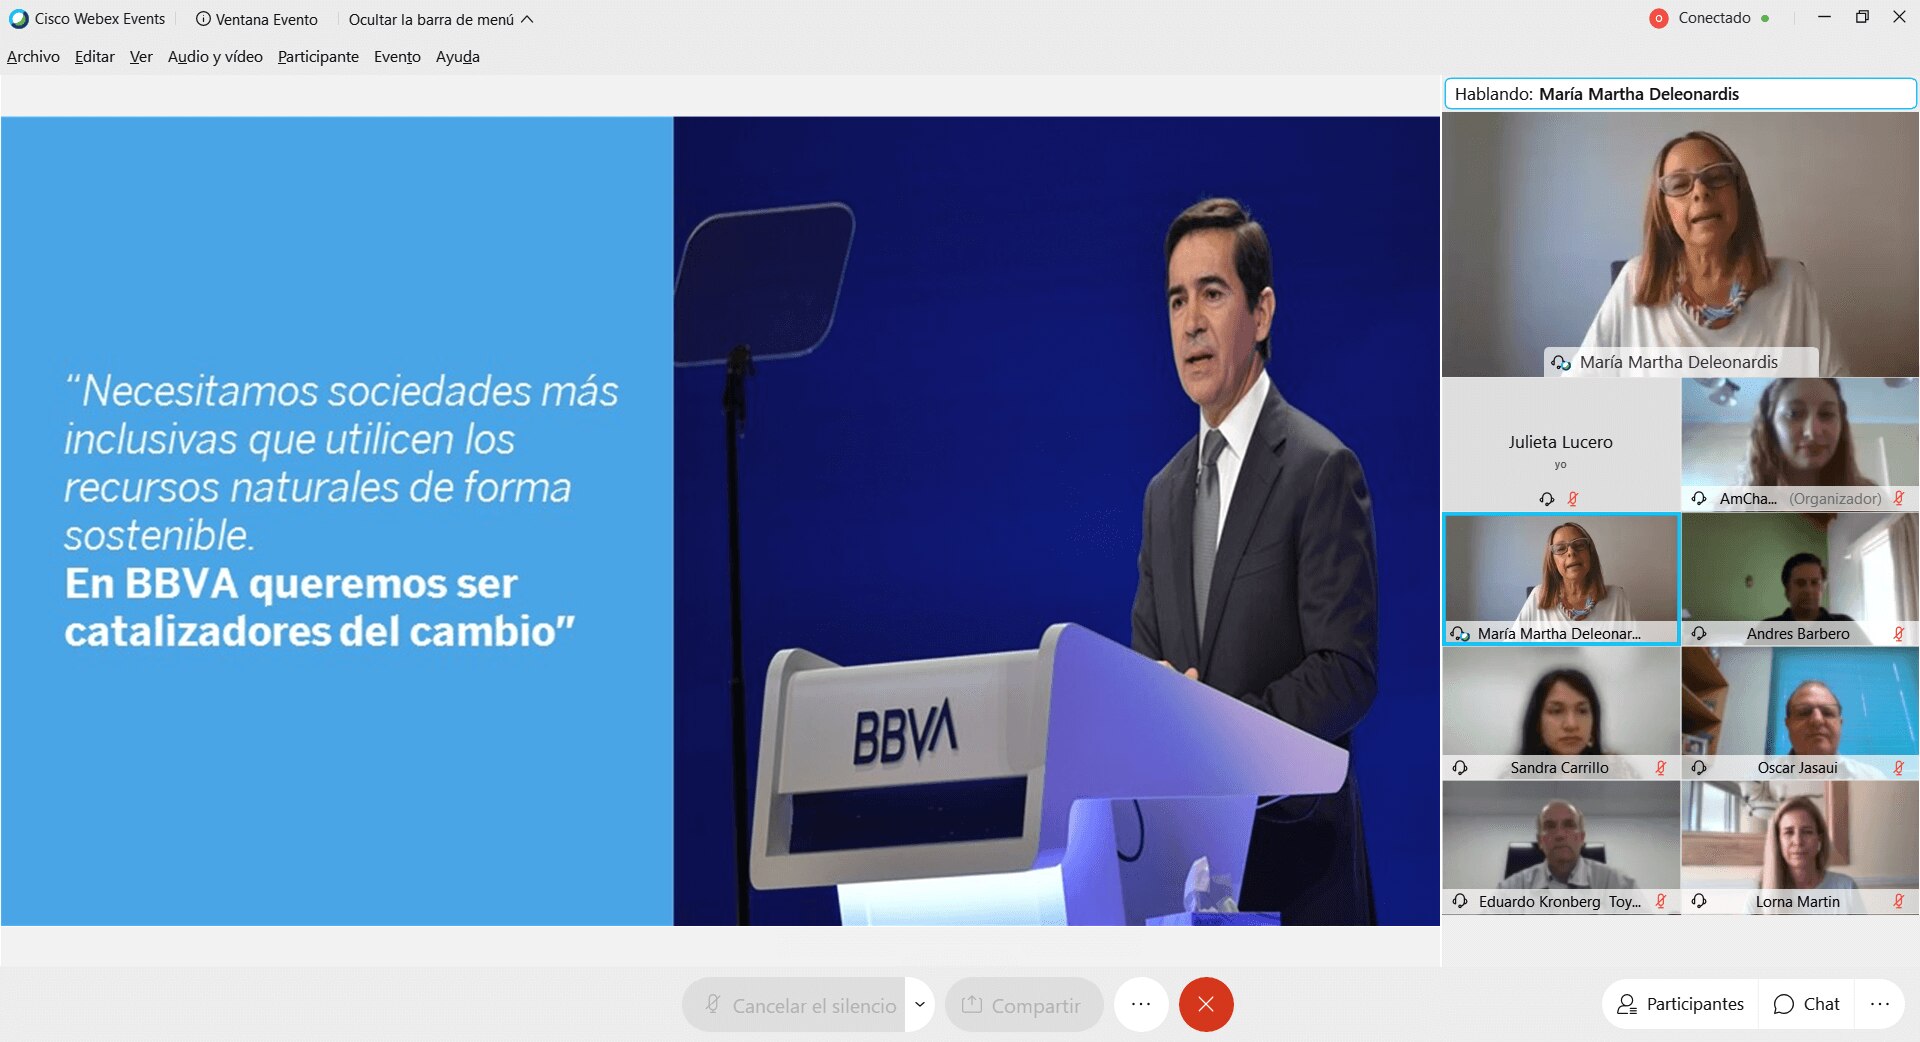Click the Ventana Evento label
This screenshot has width=1920, height=1042.
[x=267, y=19]
